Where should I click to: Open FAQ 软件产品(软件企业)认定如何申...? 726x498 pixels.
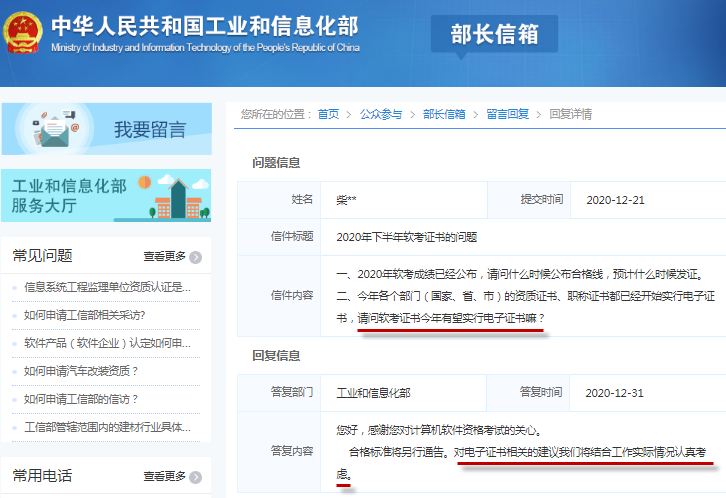pyautogui.click(x=107, y=343)
